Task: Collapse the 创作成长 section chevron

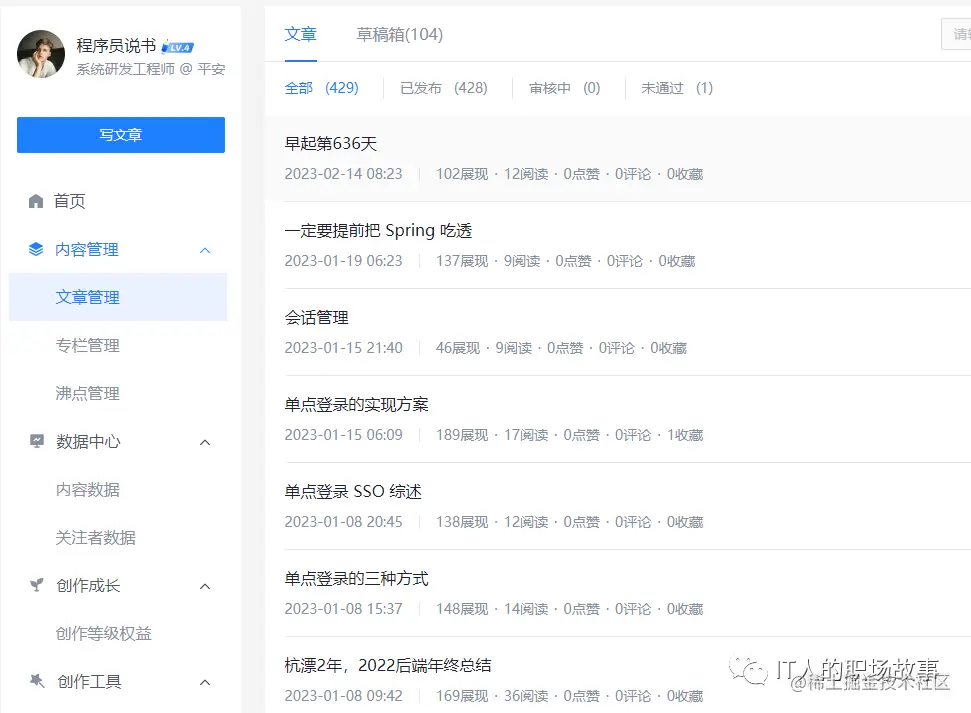Action: point(205,586)
